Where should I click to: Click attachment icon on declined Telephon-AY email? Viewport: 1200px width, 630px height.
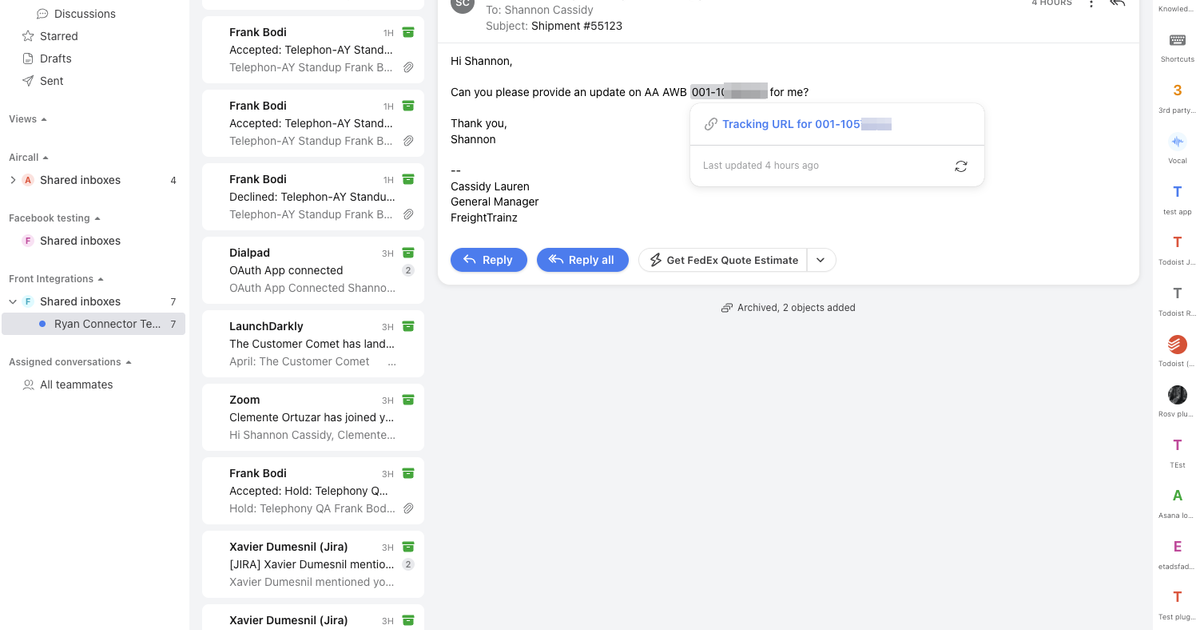[408, 214]
